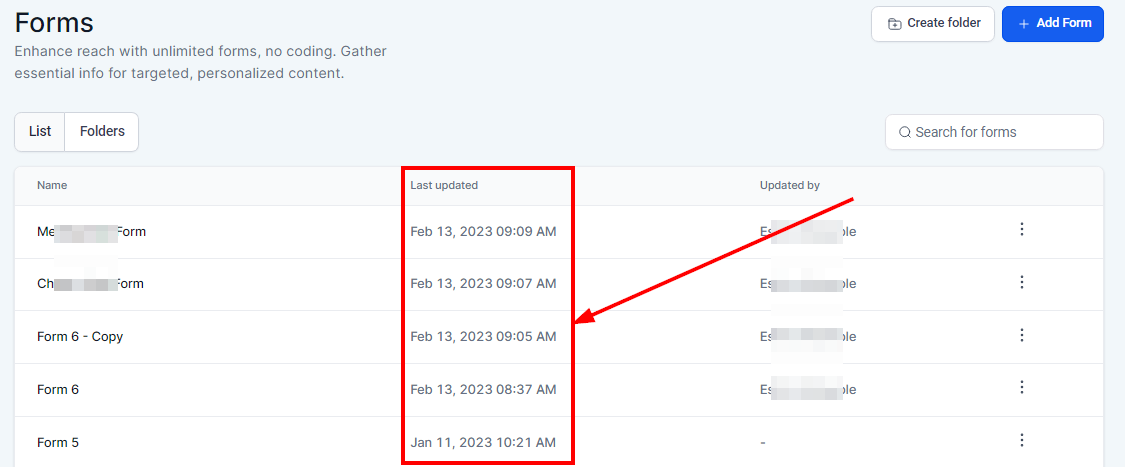The width and height of the screenshot is (1125, 467).
Task: Open three-dot menu for Form 6 row
Action: point(1021,387)
